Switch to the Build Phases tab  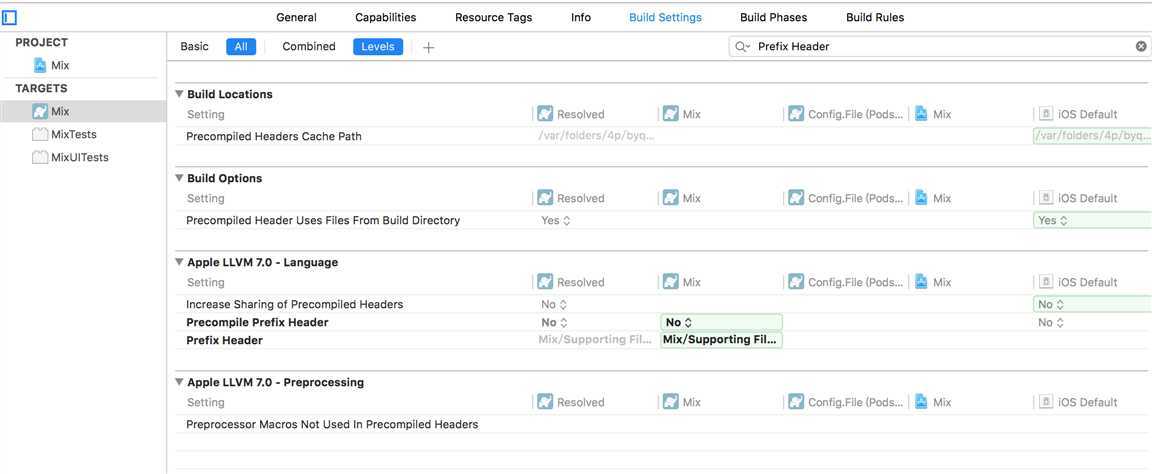[773, 17]
